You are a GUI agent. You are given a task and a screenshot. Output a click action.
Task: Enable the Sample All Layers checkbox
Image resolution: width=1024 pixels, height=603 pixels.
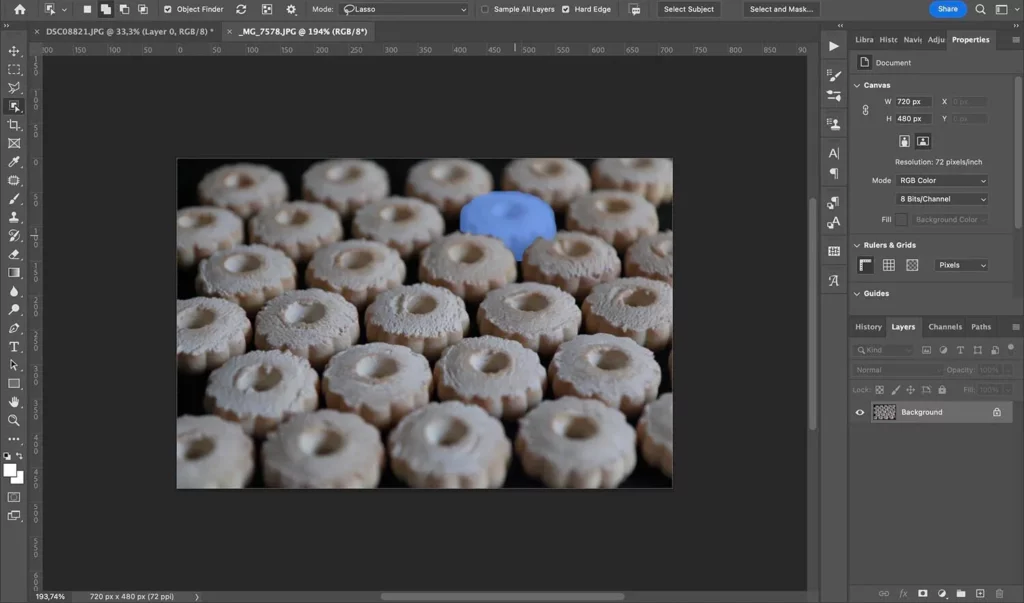tap(486, 9)
